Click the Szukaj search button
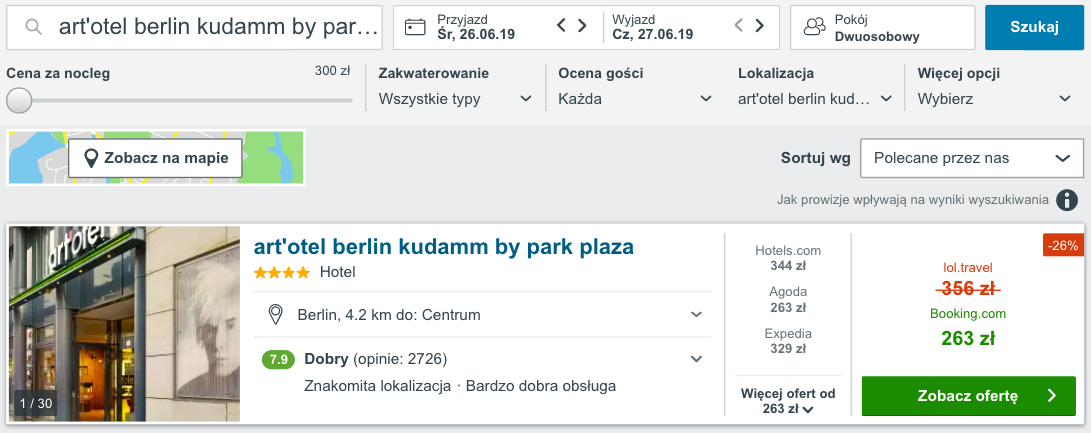The height and width of the screenshot is (433, 1091). click(1034, 27)
